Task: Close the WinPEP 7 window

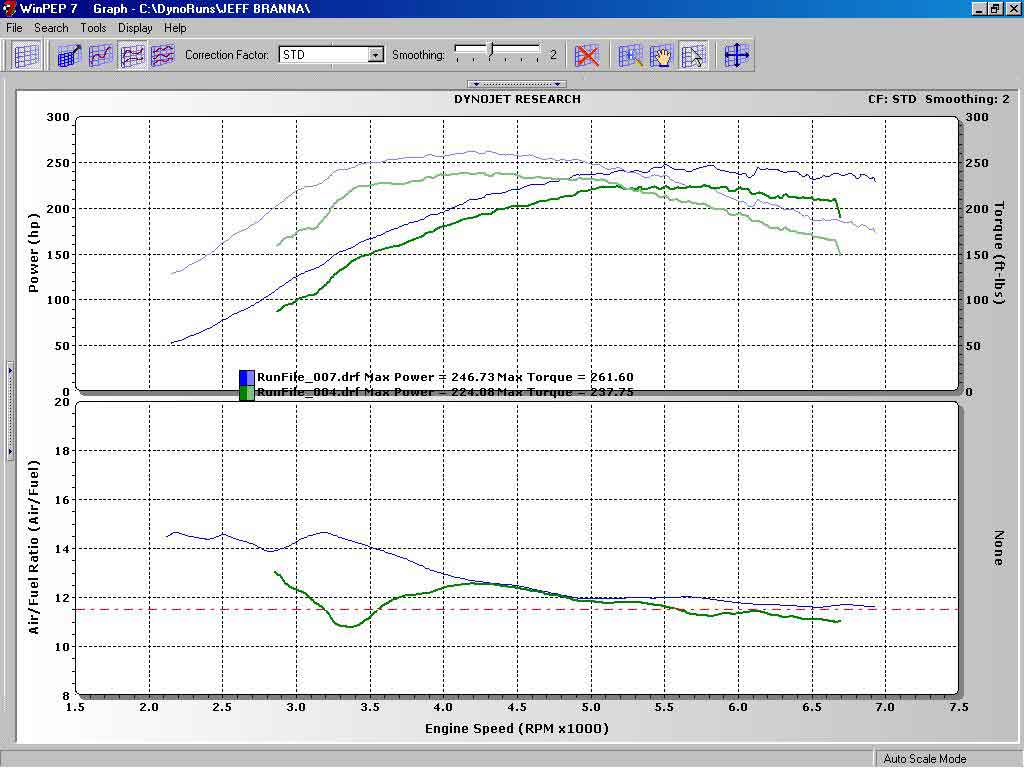Action: click(1013, 8)
